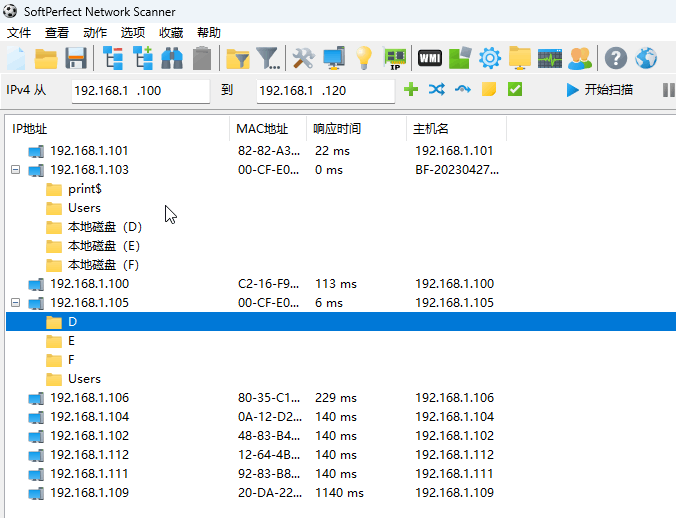676x518 pixels.
Task: Open advanced filter funnel icon
Action: click(268, 58)
